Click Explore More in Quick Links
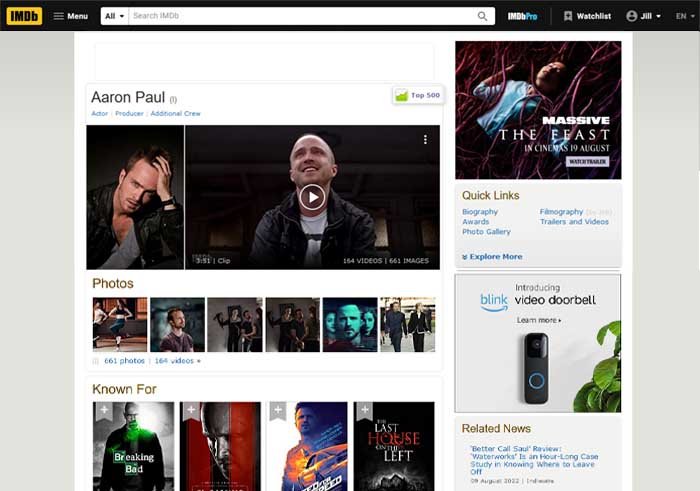Viewport: 700px width, 491px height. pos(495,257)
